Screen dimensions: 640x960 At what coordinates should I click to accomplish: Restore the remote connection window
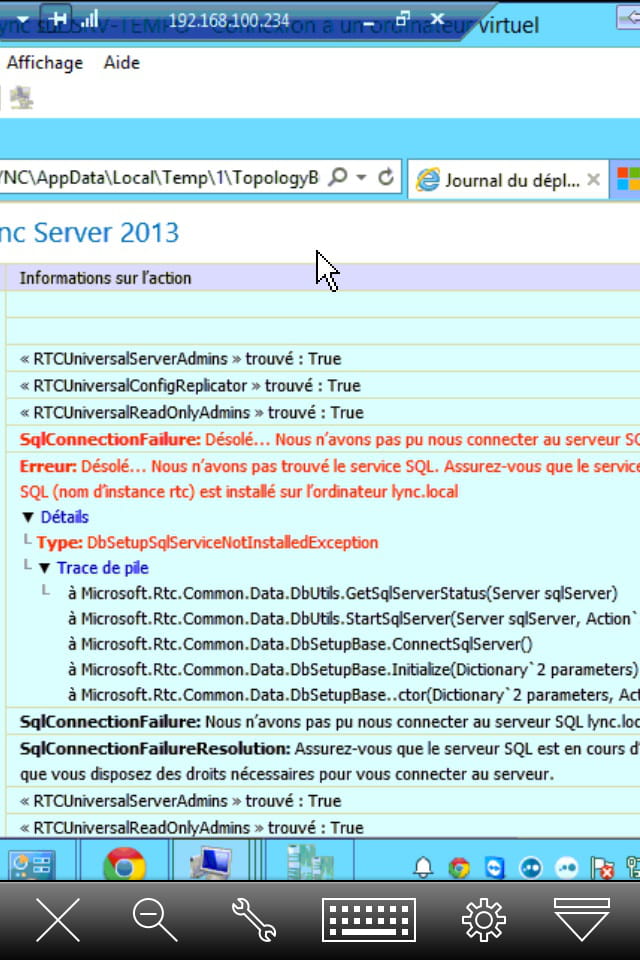[x=402, y=20]
